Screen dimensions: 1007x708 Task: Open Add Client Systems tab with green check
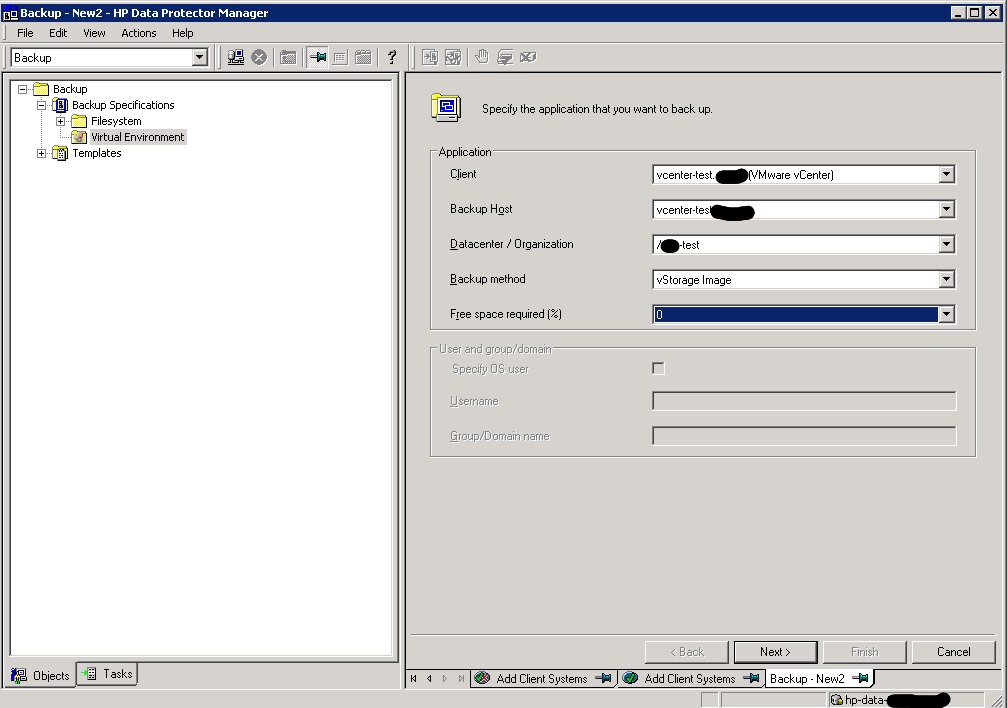692,678
